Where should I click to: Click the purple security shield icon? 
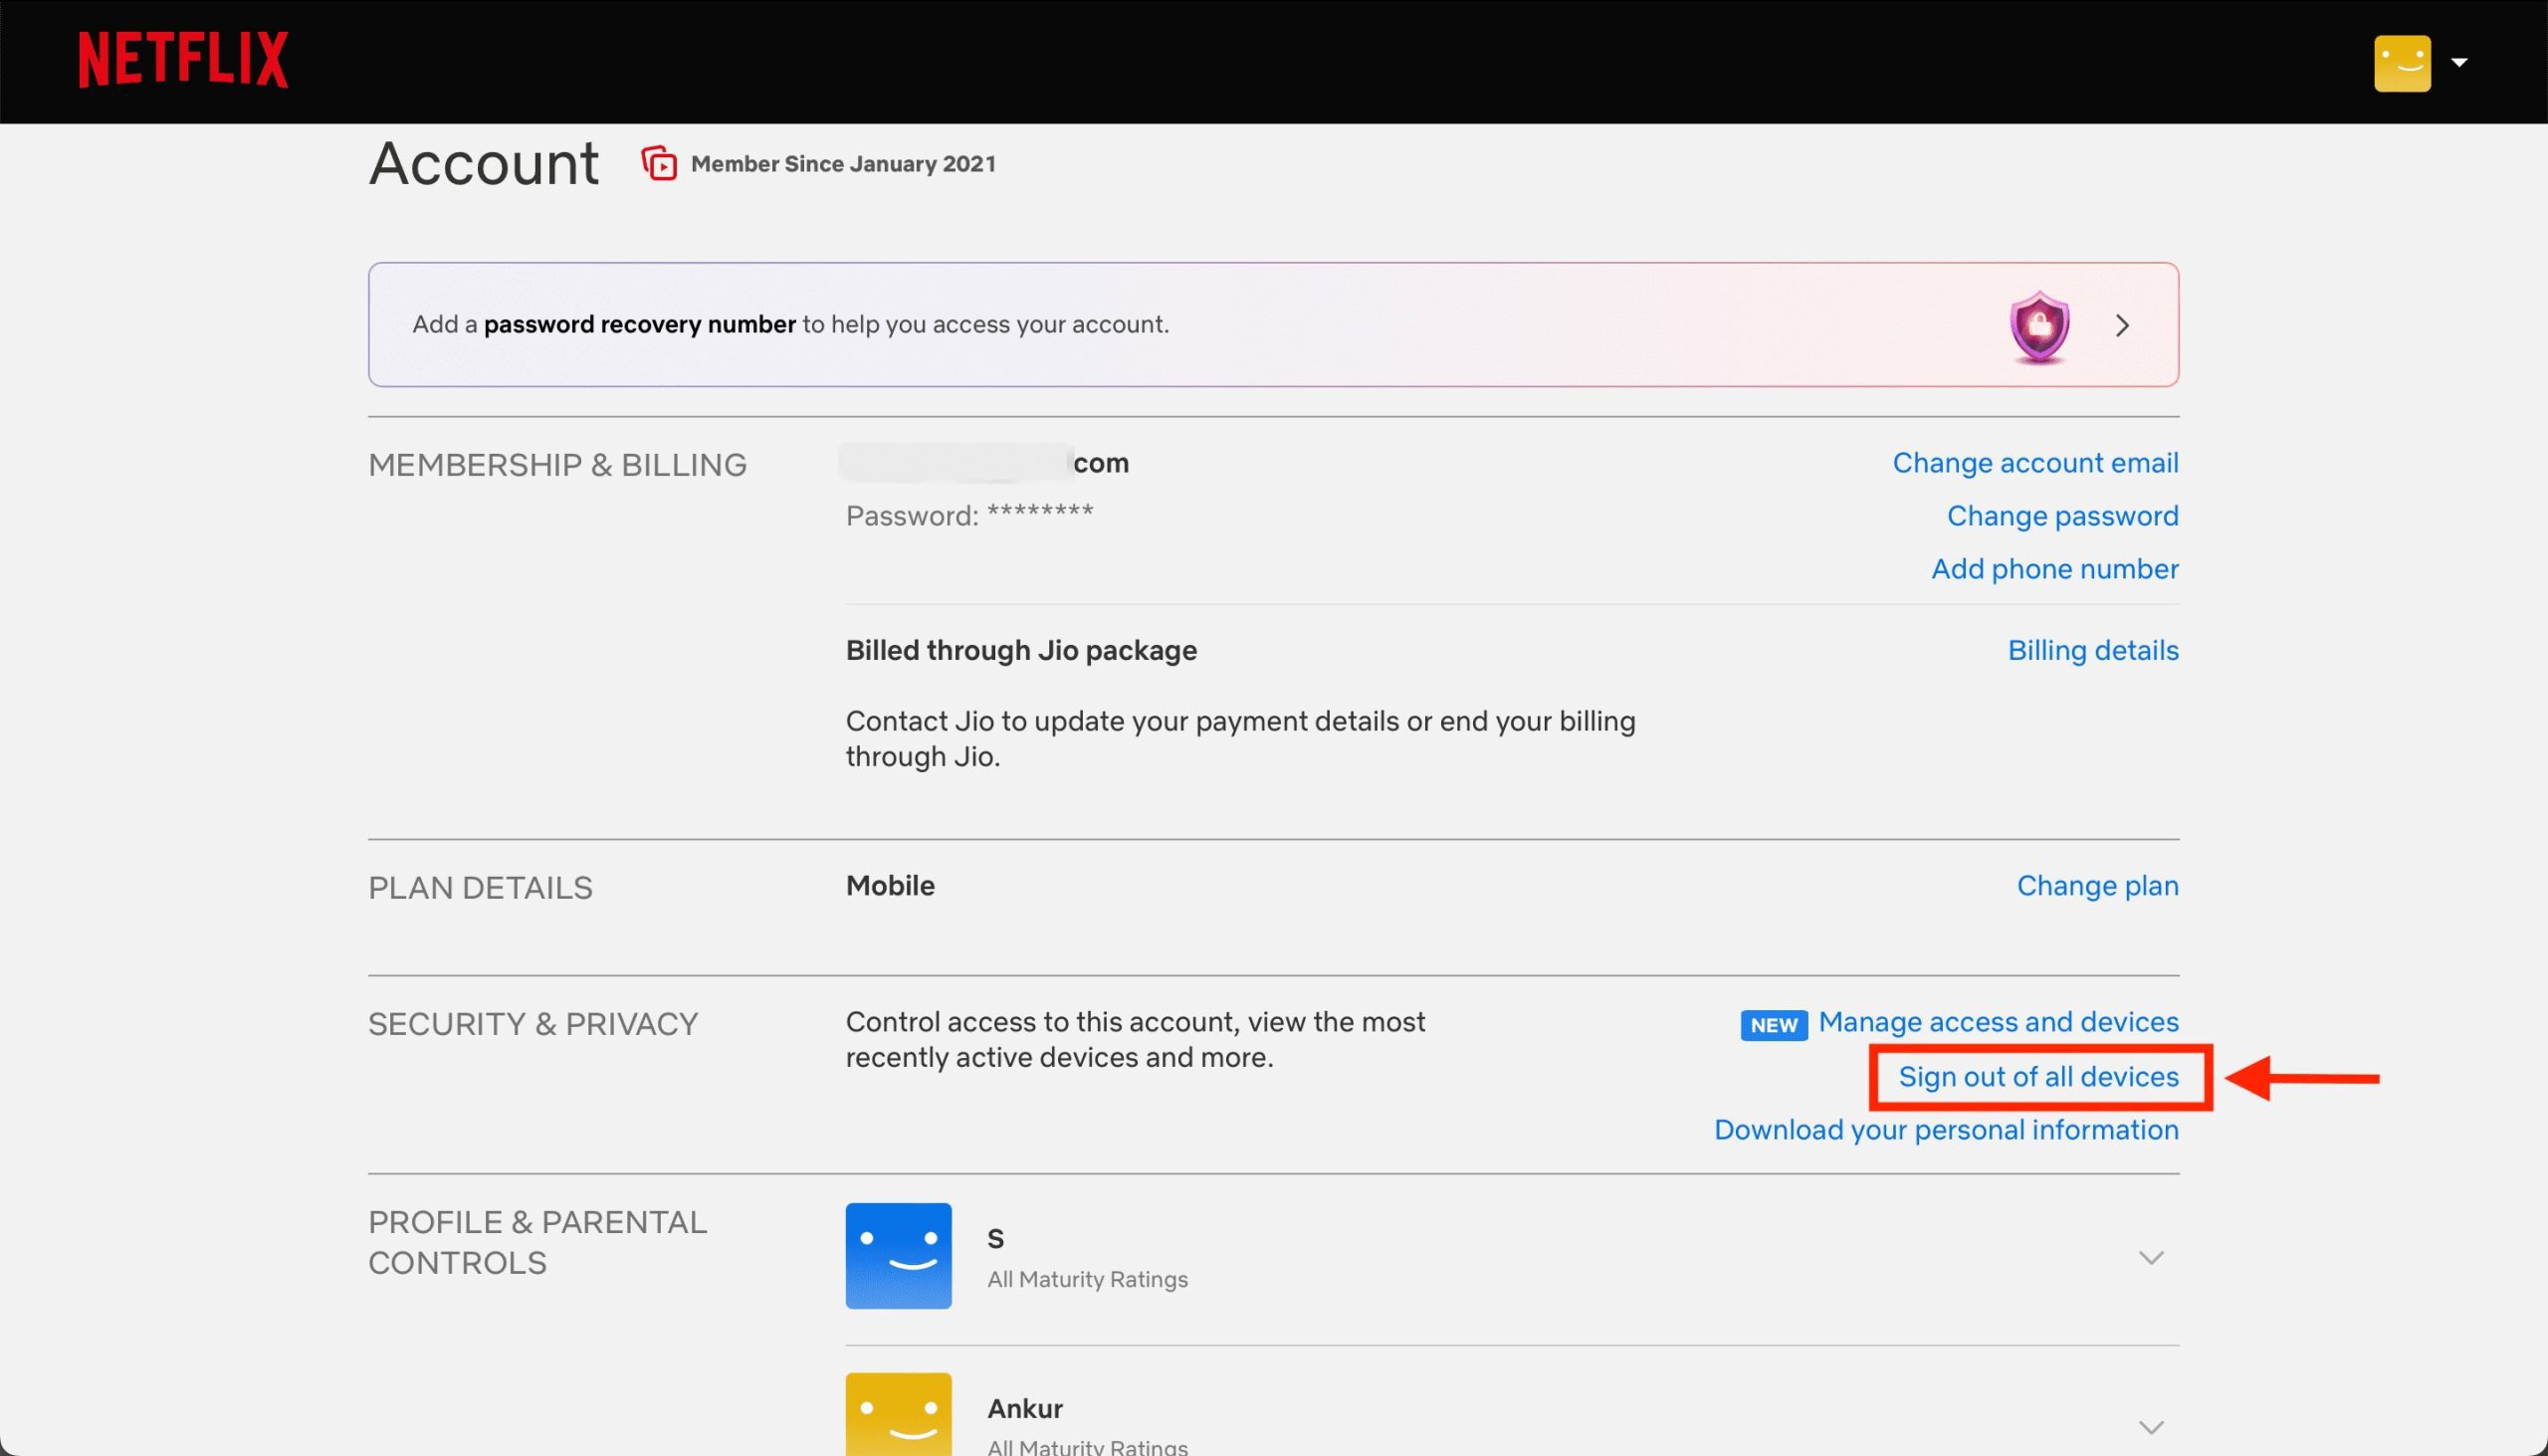tap(2039, 326)
